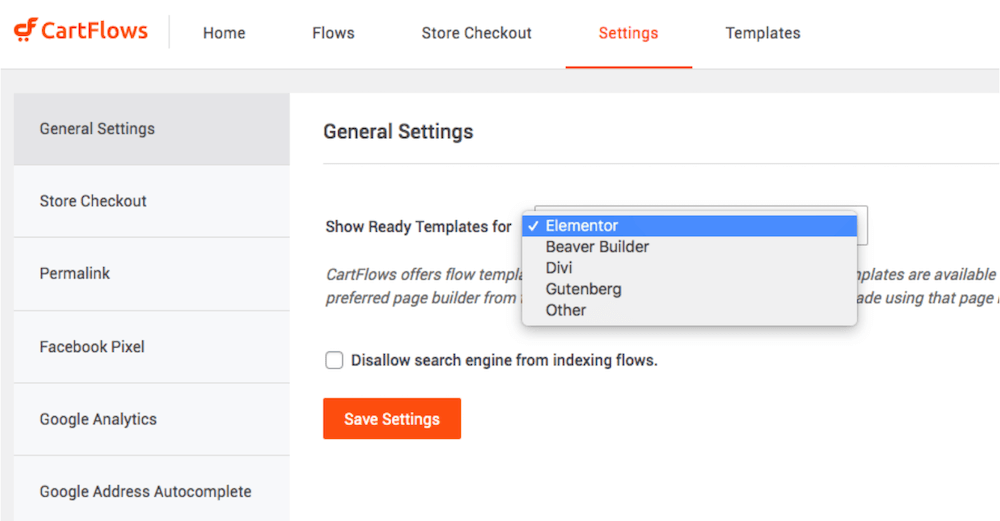Choose Elementor from the dropdown list
Screen dimensions: 1000x521
(689, 226)
